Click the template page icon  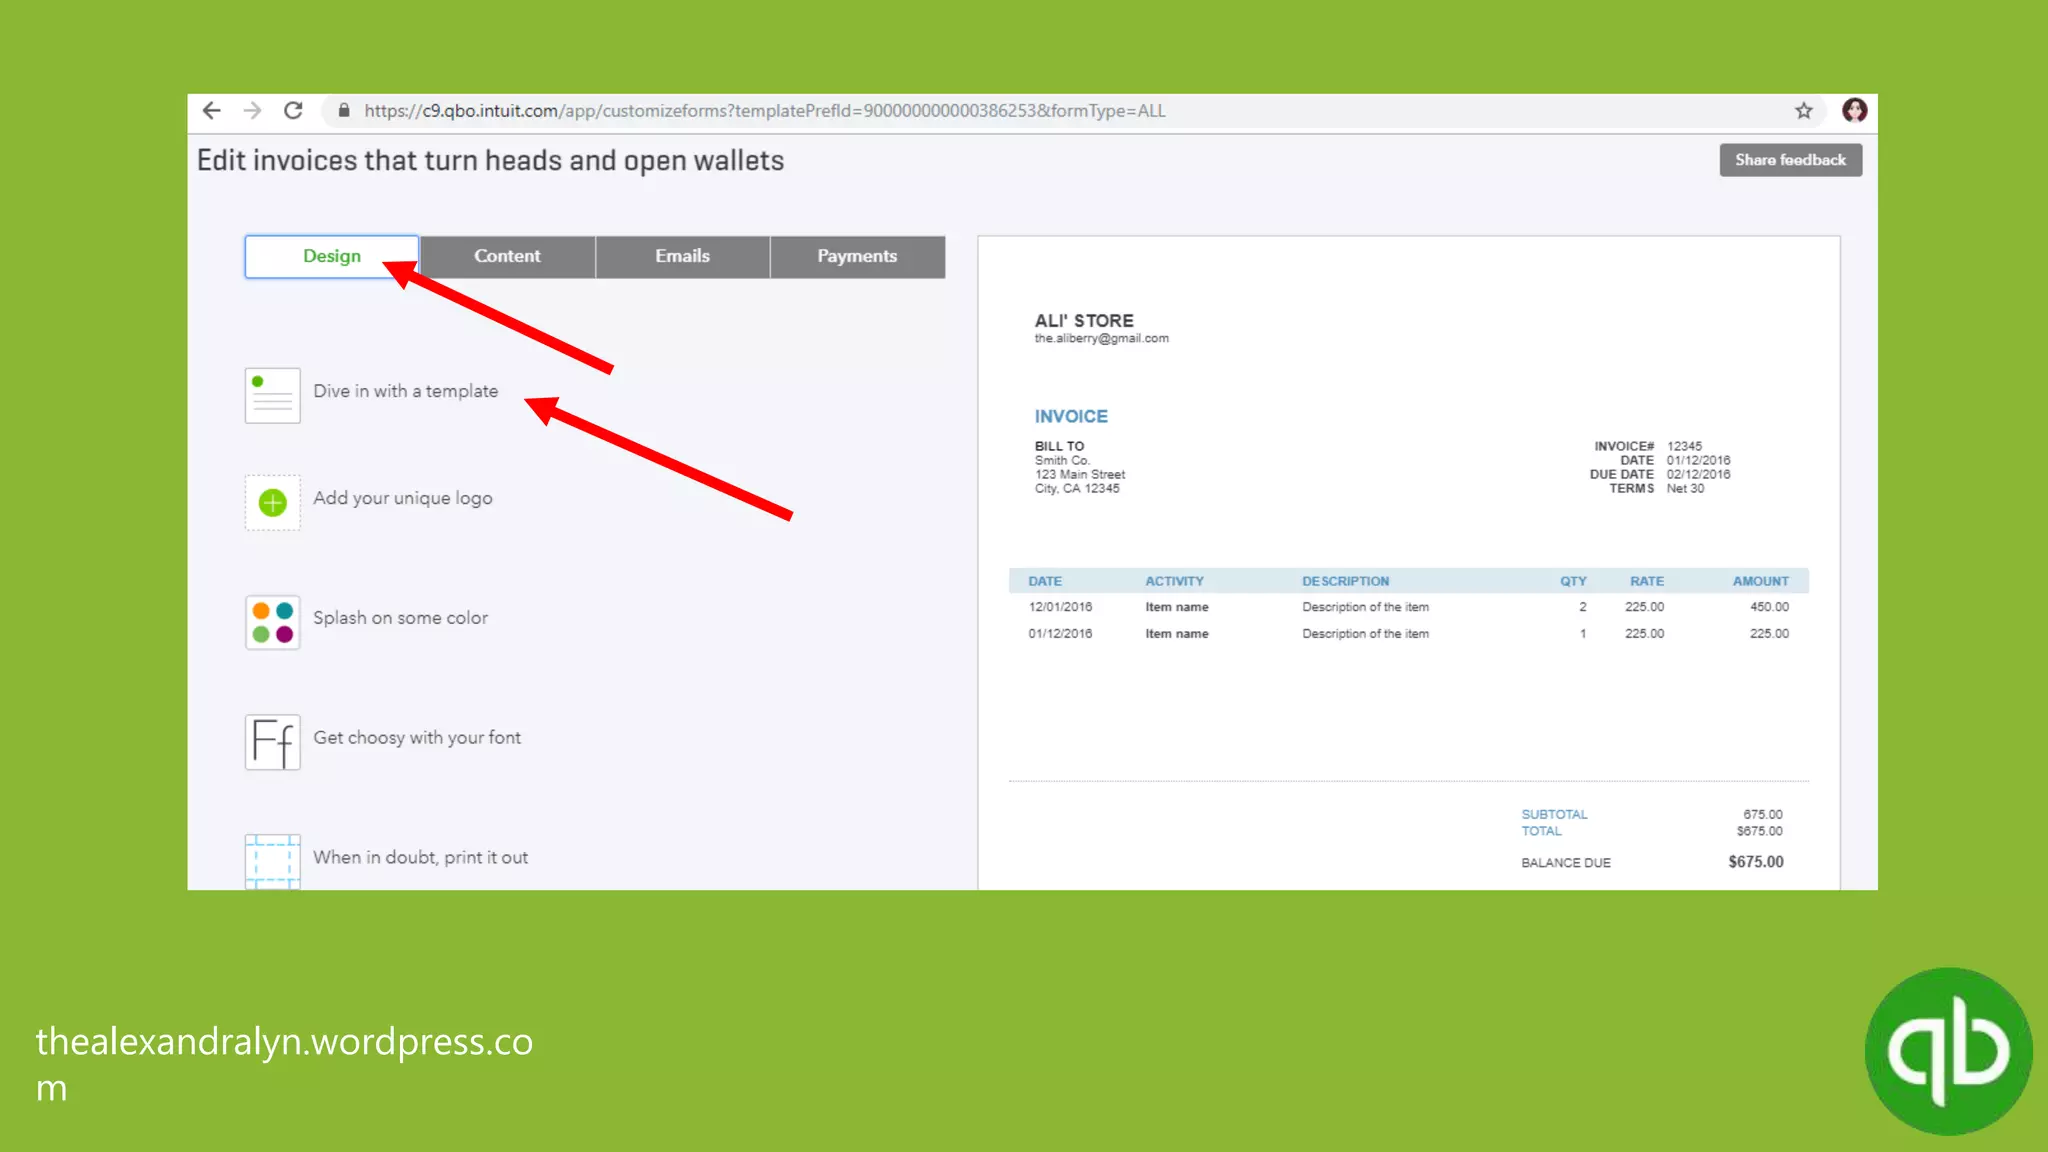272,395
